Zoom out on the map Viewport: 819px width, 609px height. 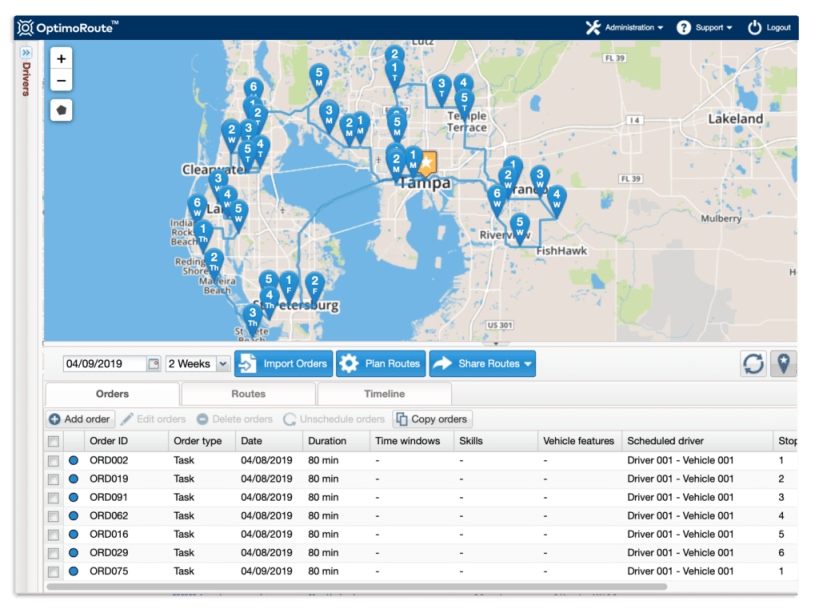click(62, 81)
